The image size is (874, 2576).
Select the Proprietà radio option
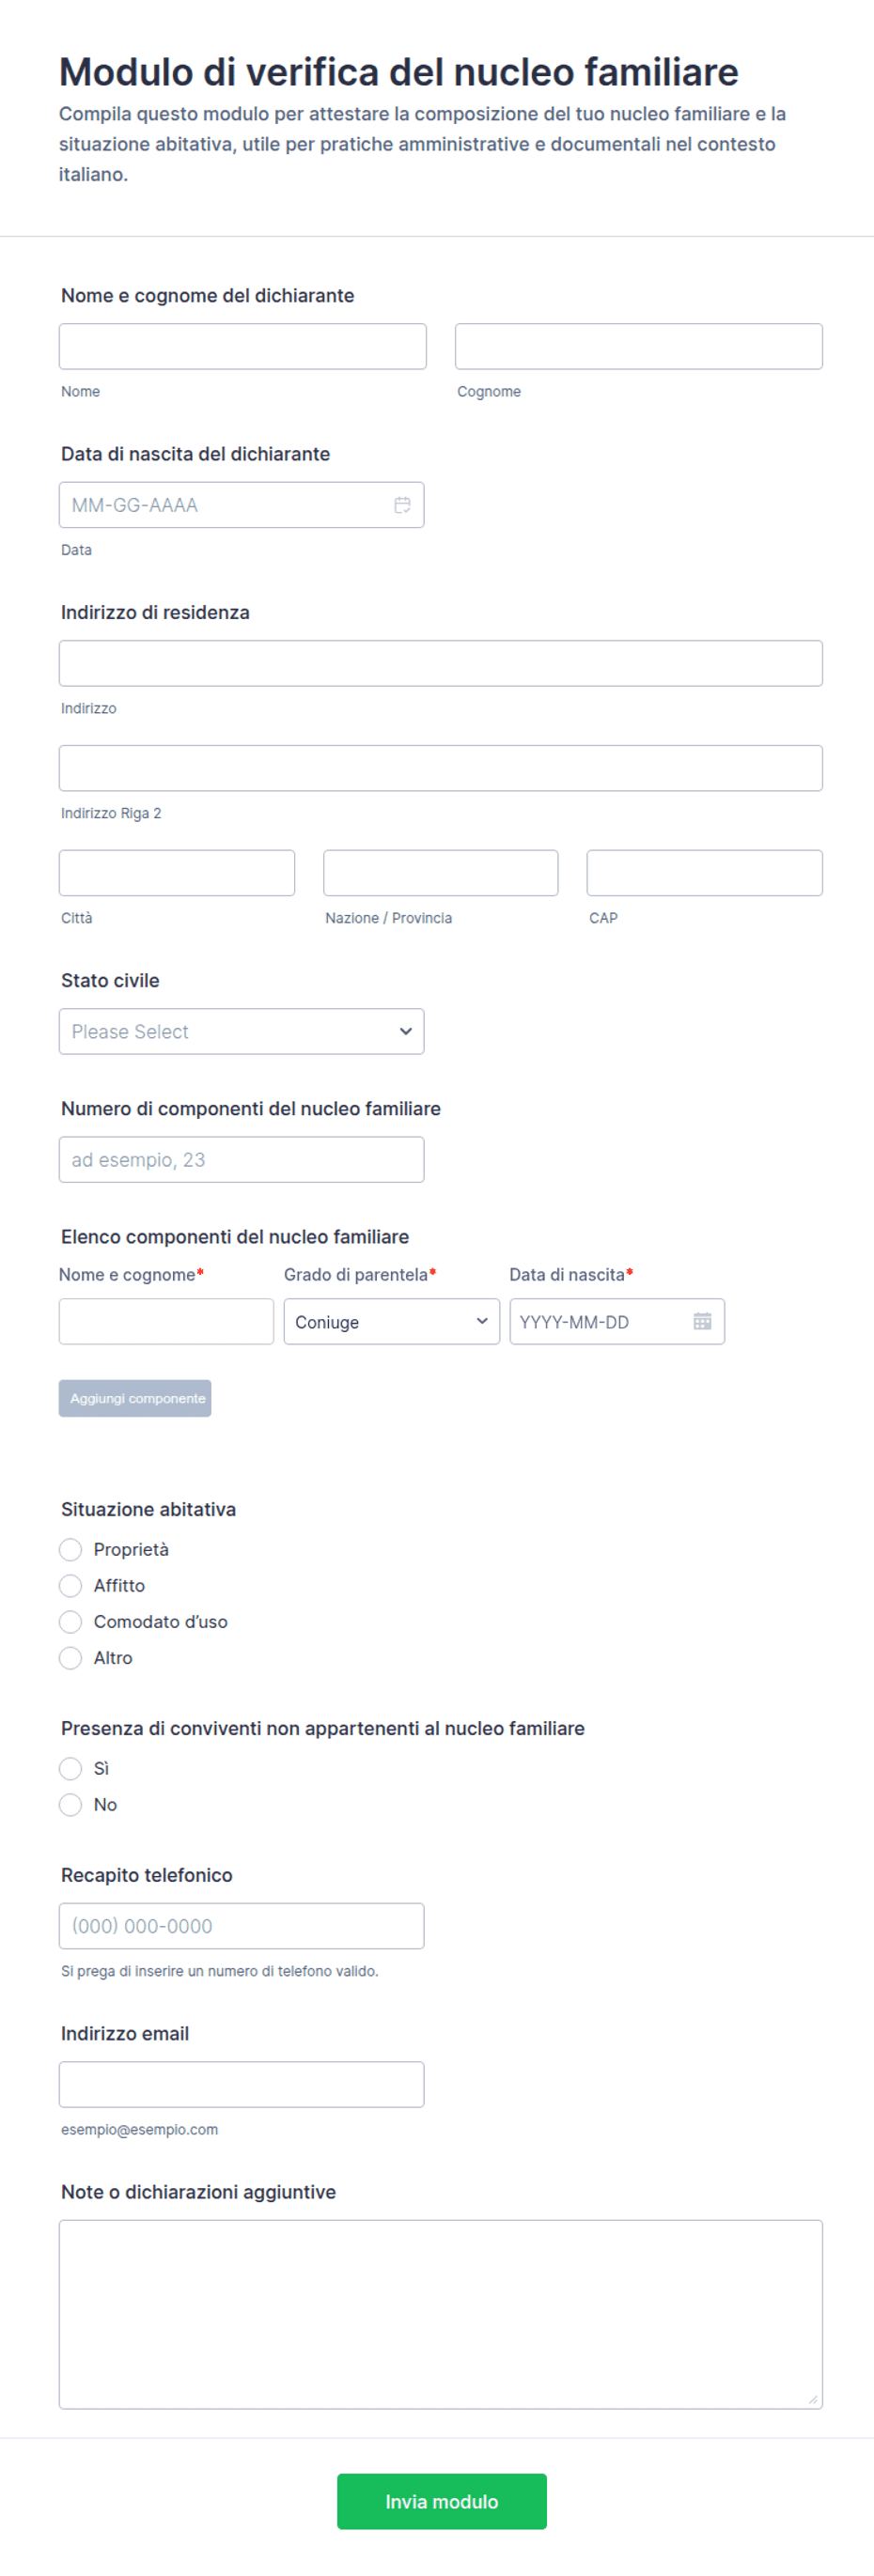[70, 1549]
